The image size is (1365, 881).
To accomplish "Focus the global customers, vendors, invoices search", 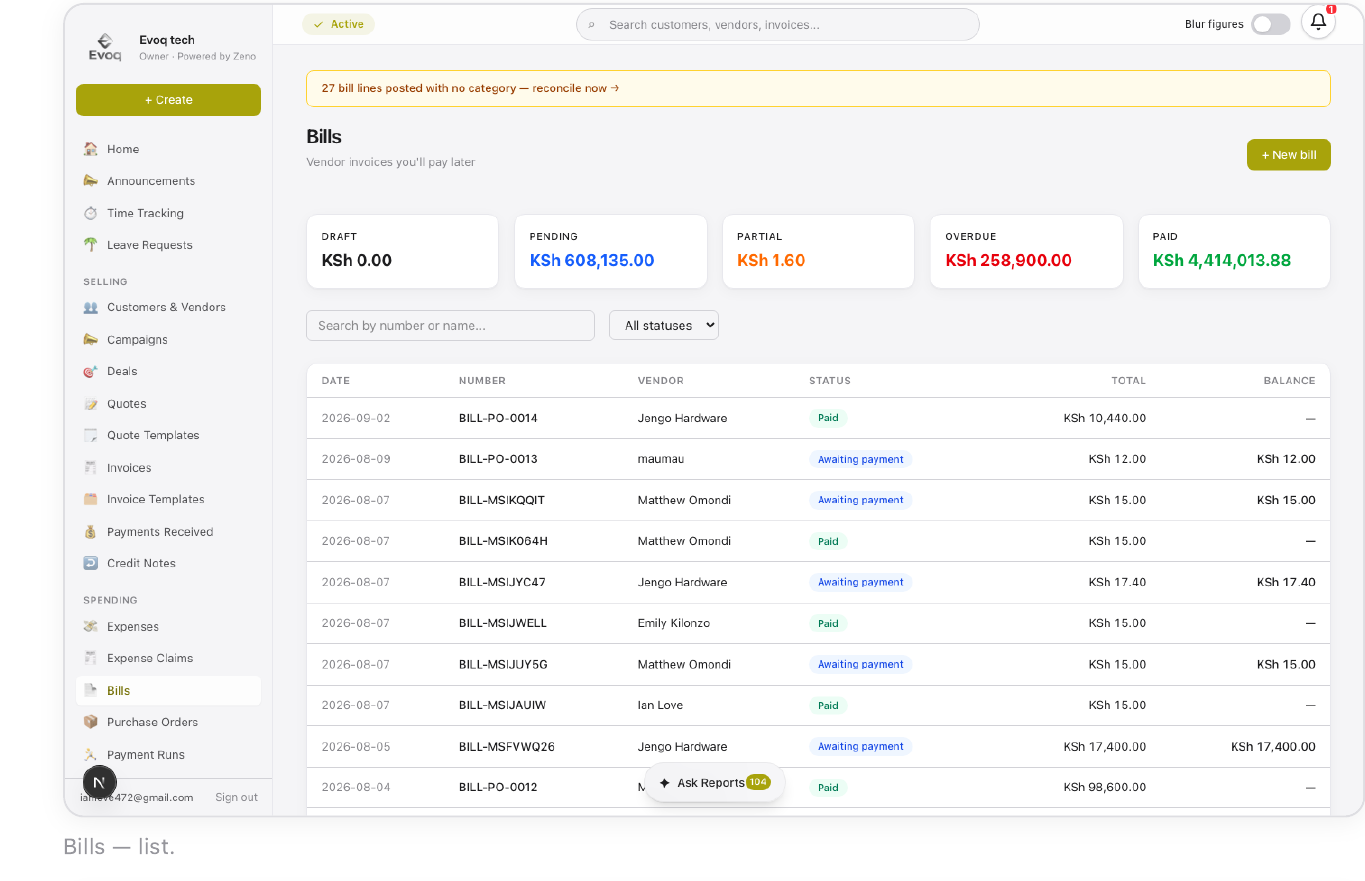I will coord(778,24).
